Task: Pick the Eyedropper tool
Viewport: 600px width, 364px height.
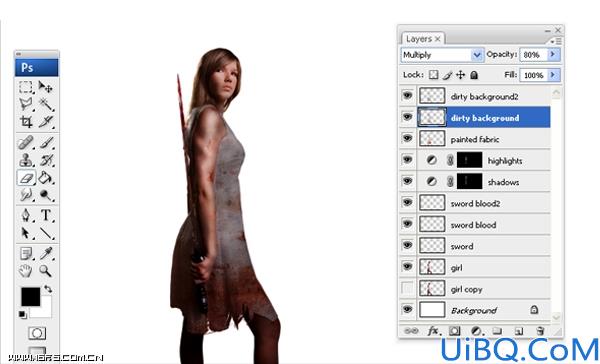Action: coord(46,253)
